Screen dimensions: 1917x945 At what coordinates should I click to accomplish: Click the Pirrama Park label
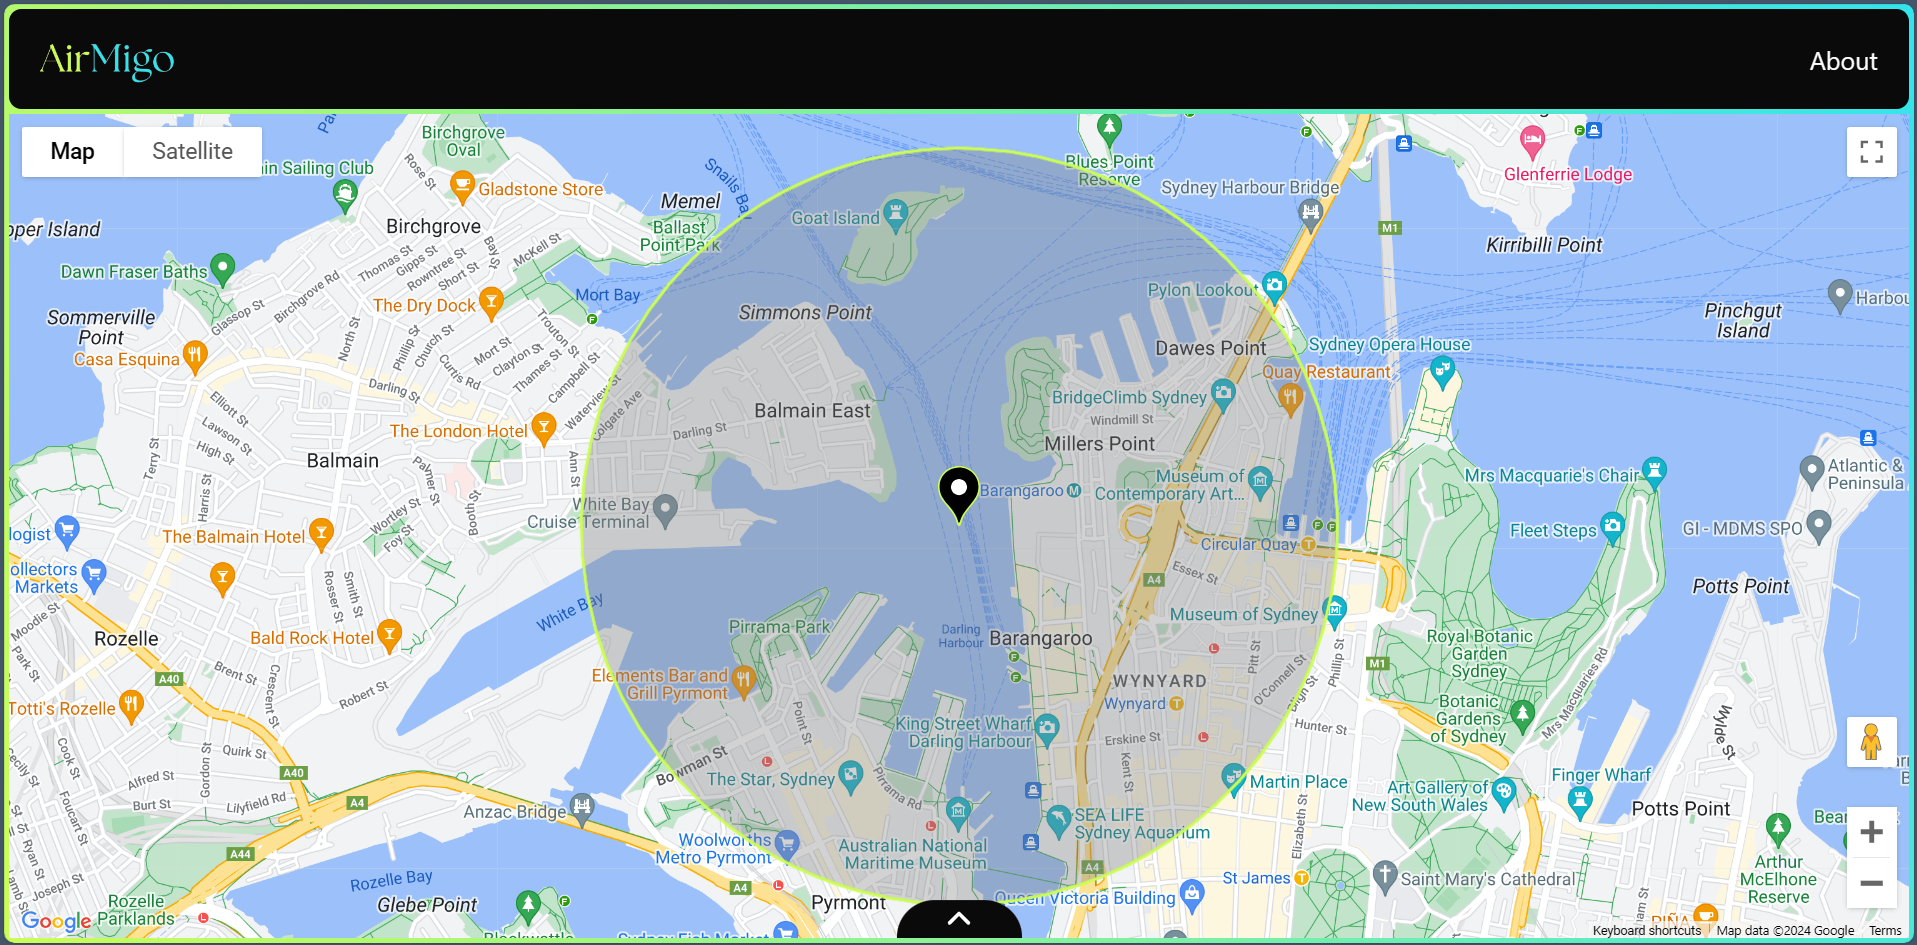tap(779, 627)
